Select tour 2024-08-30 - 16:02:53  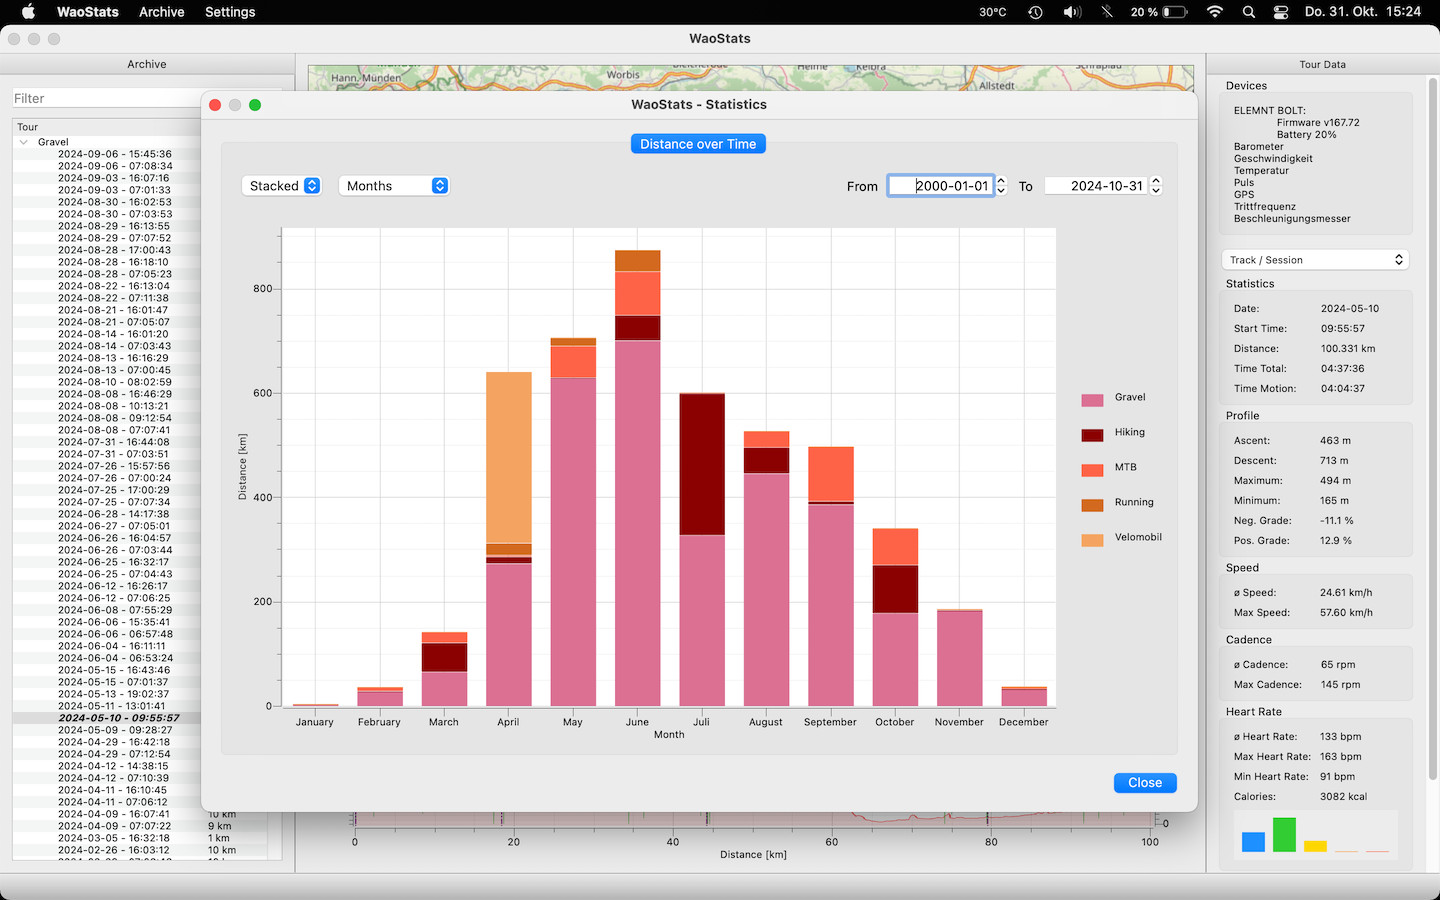(x=115, y=202)
